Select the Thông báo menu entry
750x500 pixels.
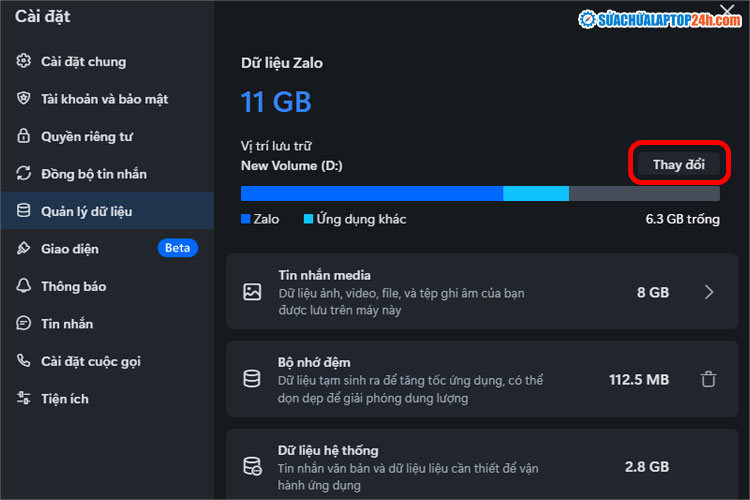(x=73, y=287)
